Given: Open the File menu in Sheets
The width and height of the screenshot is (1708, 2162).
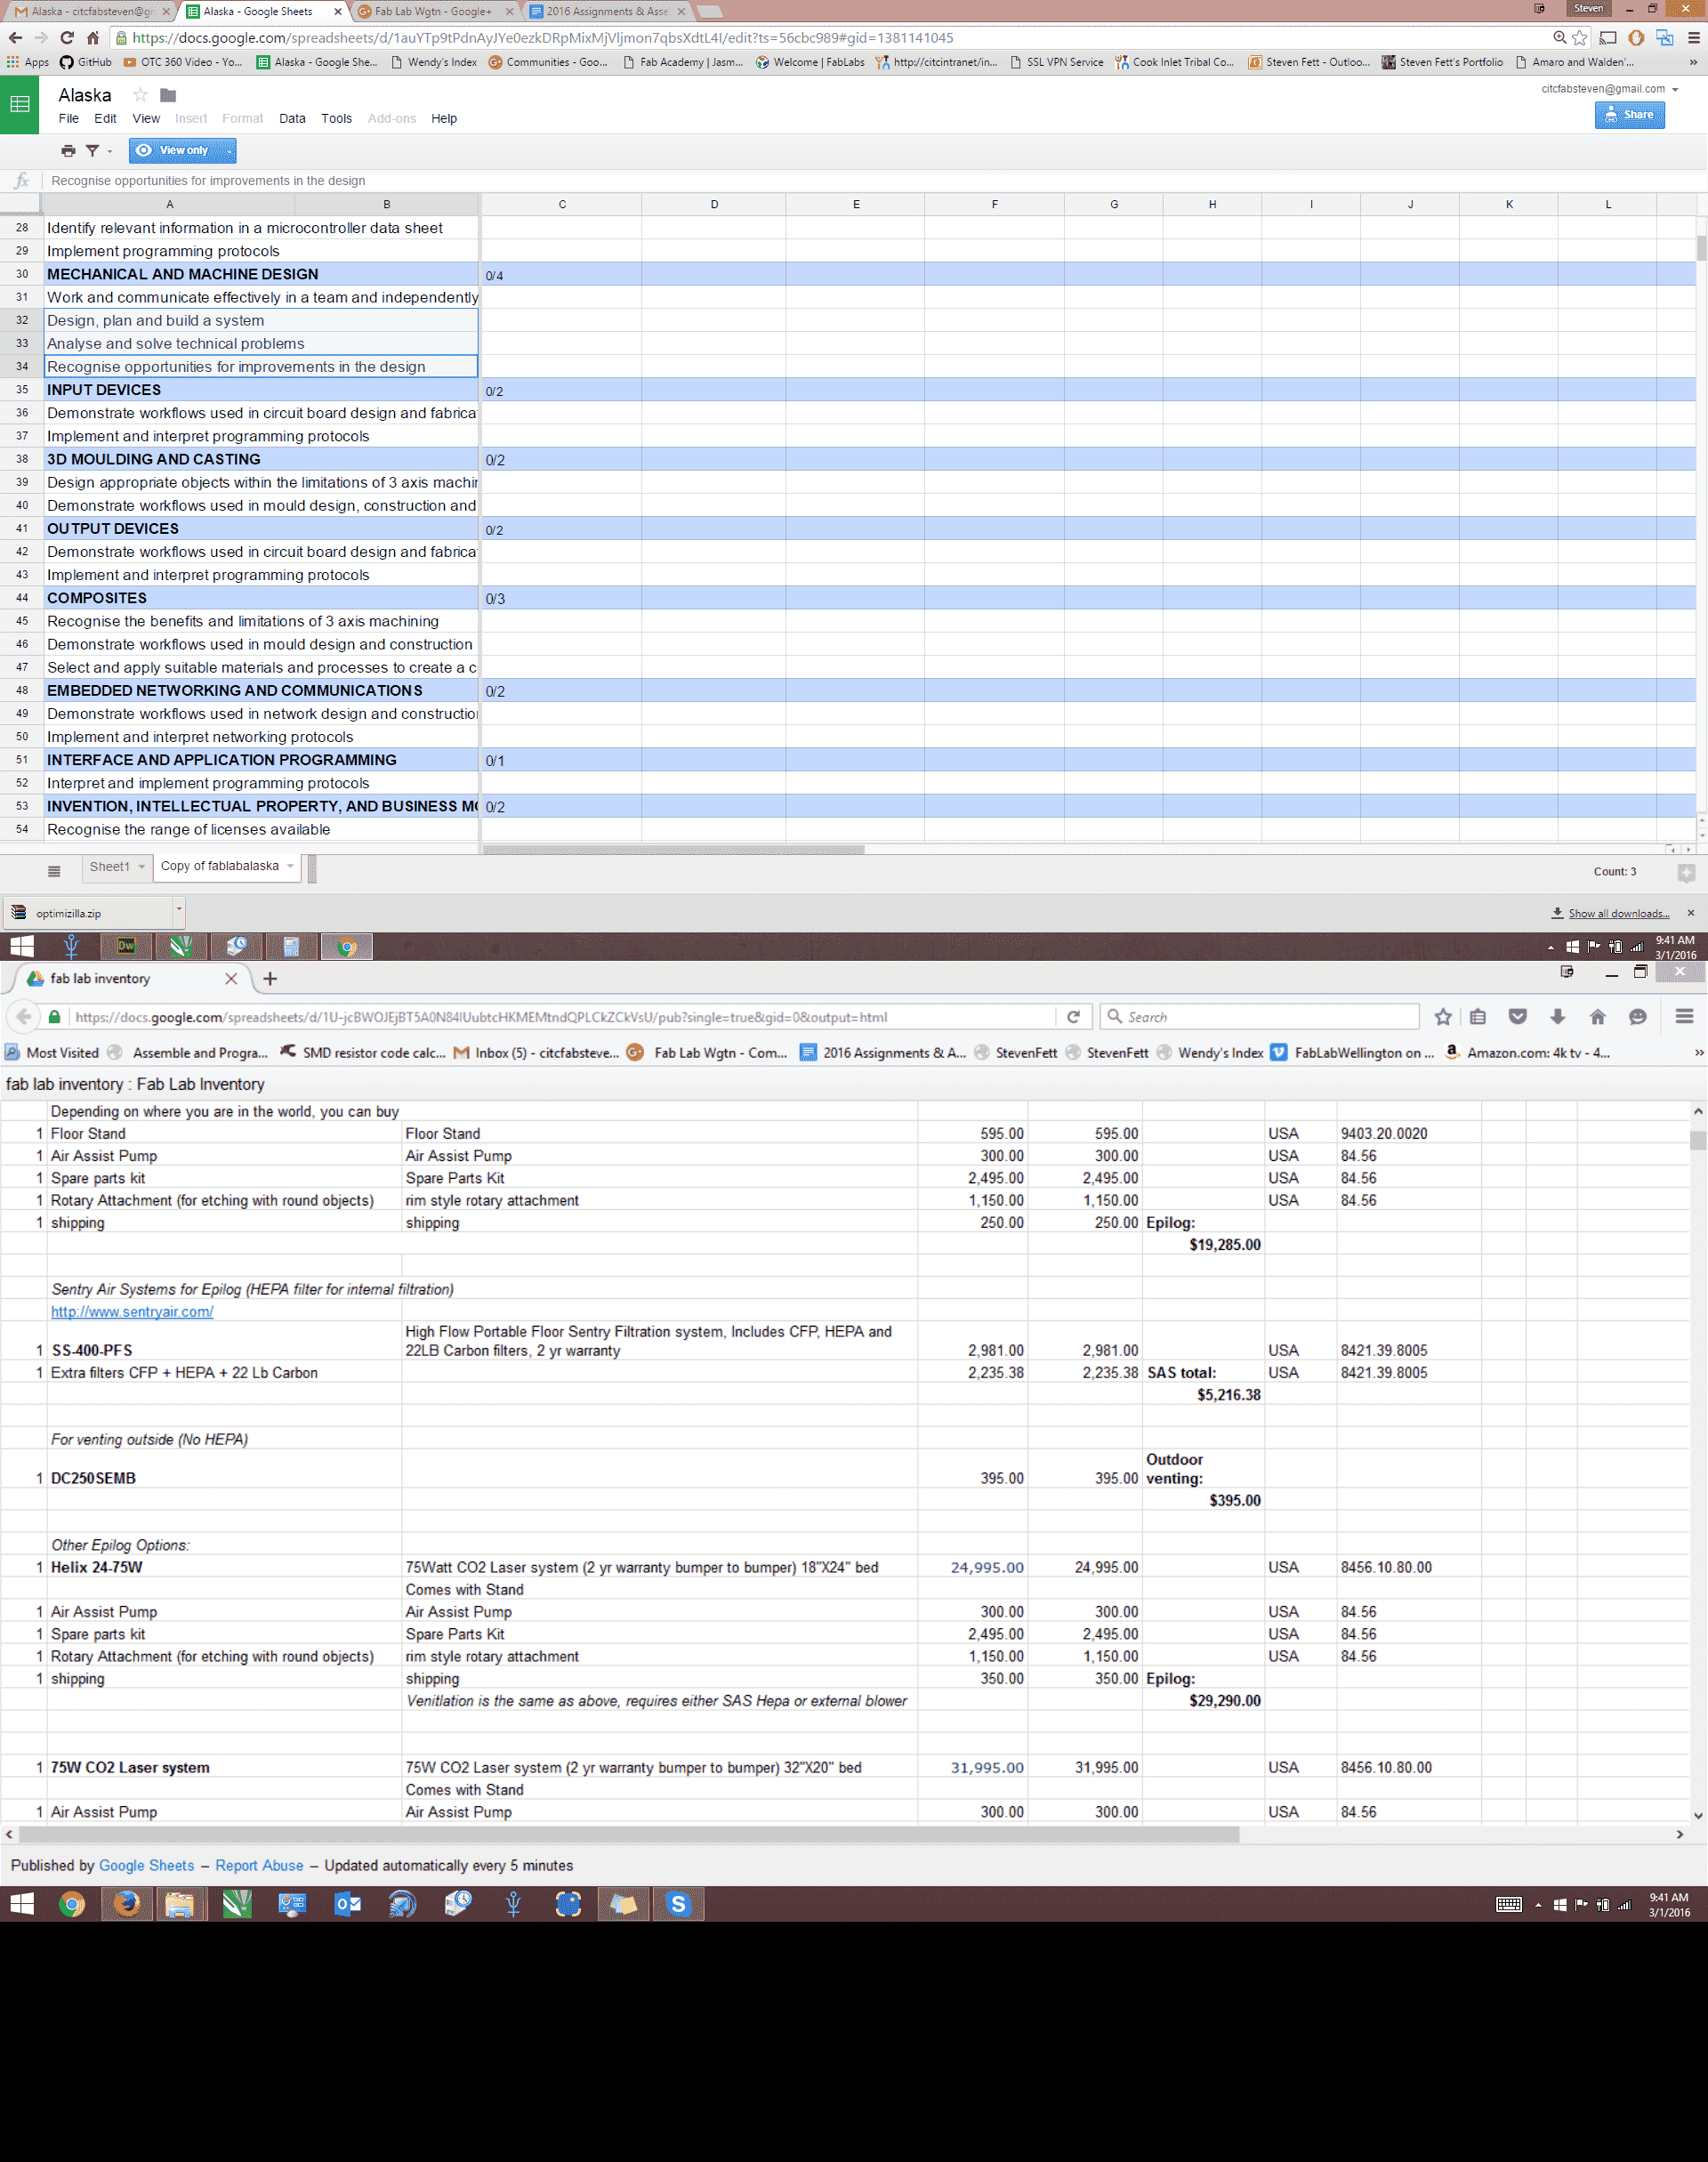Looking at the screenshot, I should click(69, 118).
